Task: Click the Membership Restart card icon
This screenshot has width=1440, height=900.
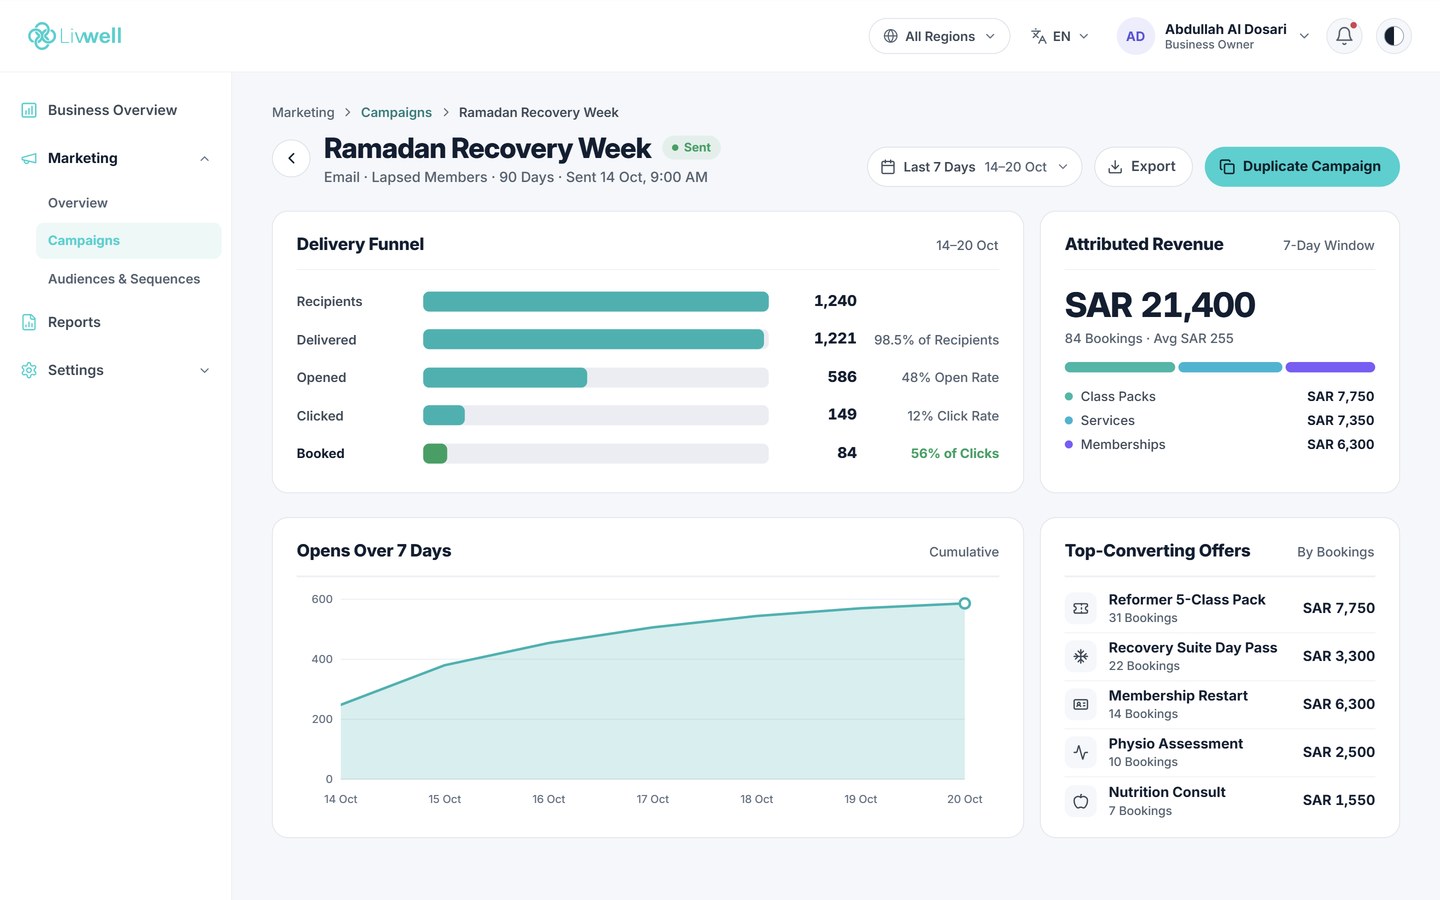Action: (1081, 704)
